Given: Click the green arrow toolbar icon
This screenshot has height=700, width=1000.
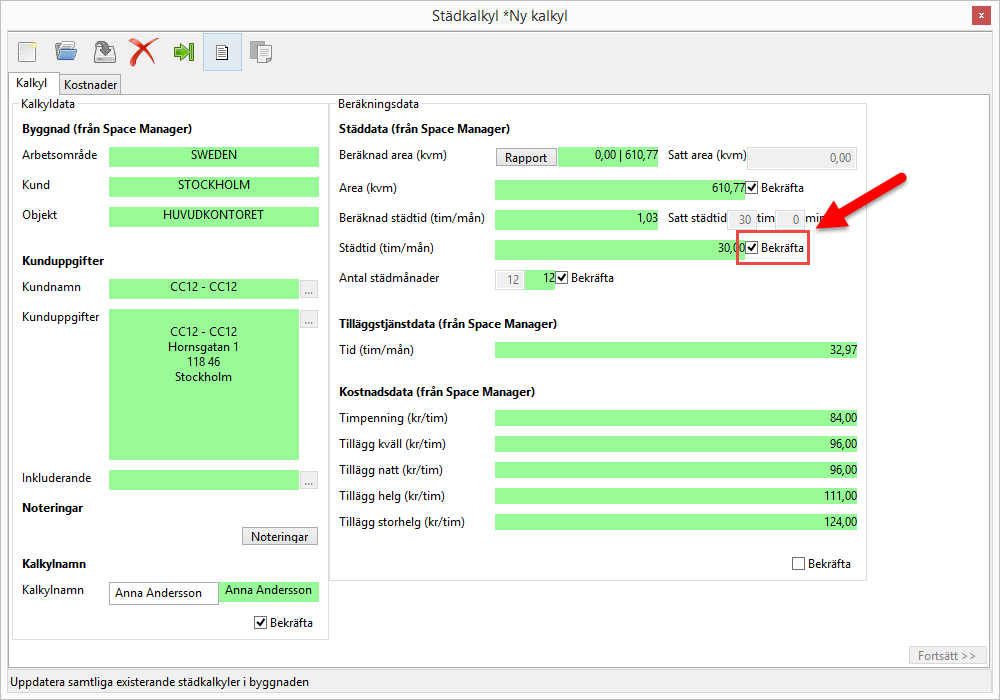Looking at the screenshot, I should [183, 51].
